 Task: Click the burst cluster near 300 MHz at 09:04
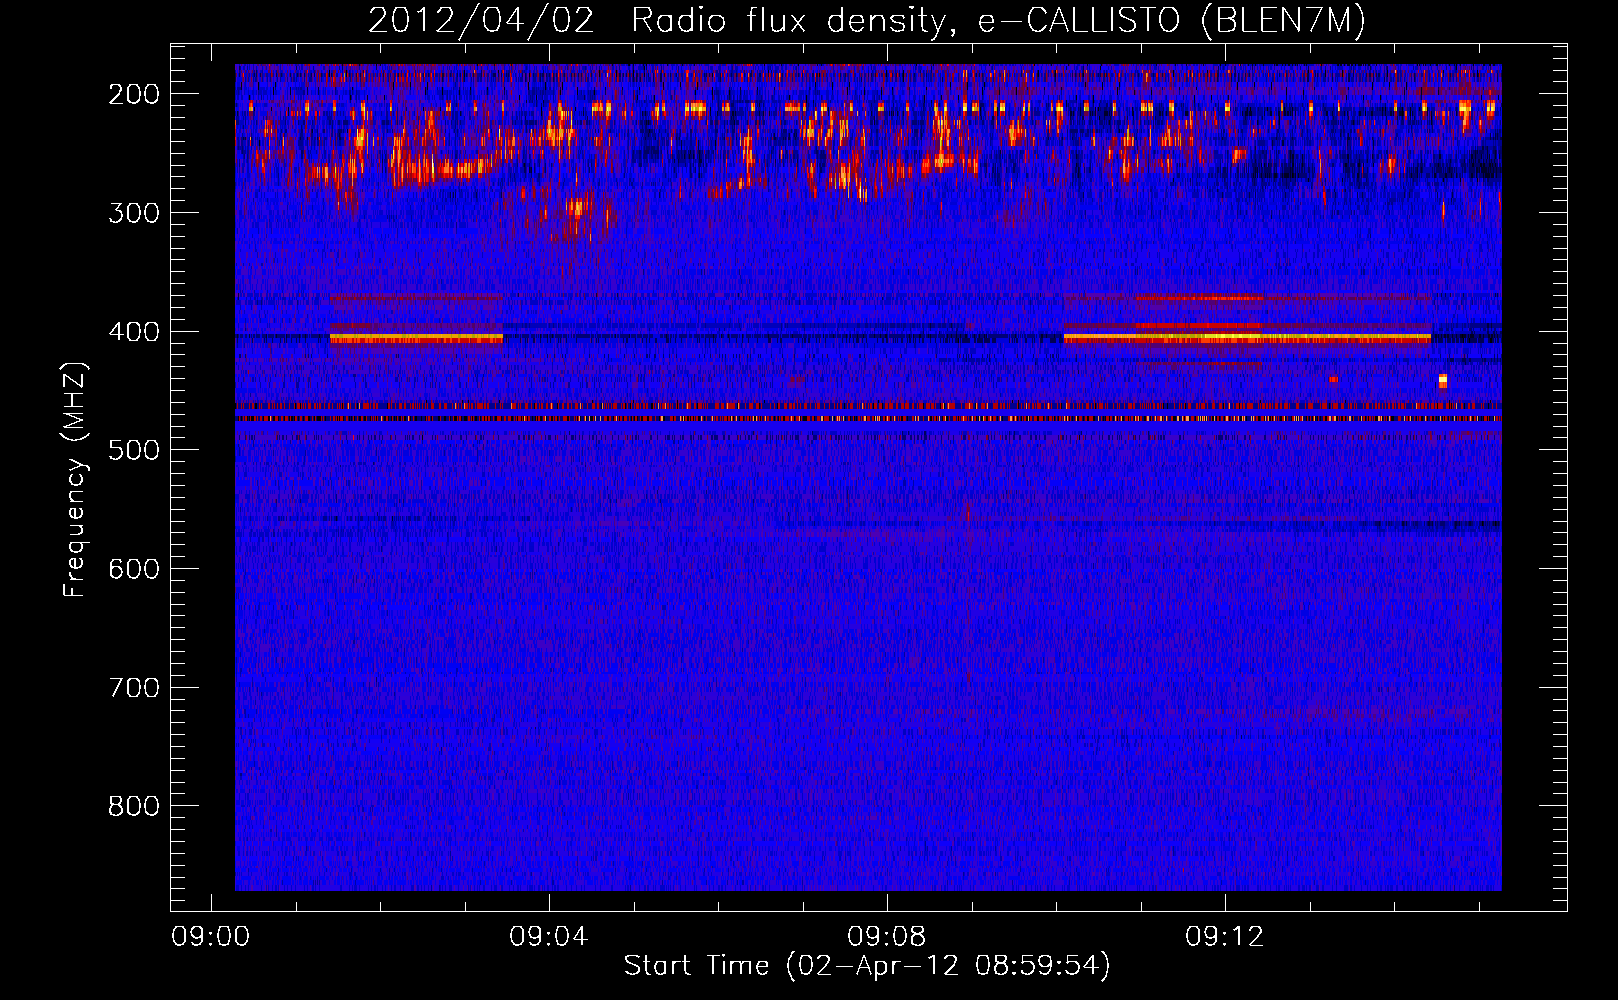point(576,217)
